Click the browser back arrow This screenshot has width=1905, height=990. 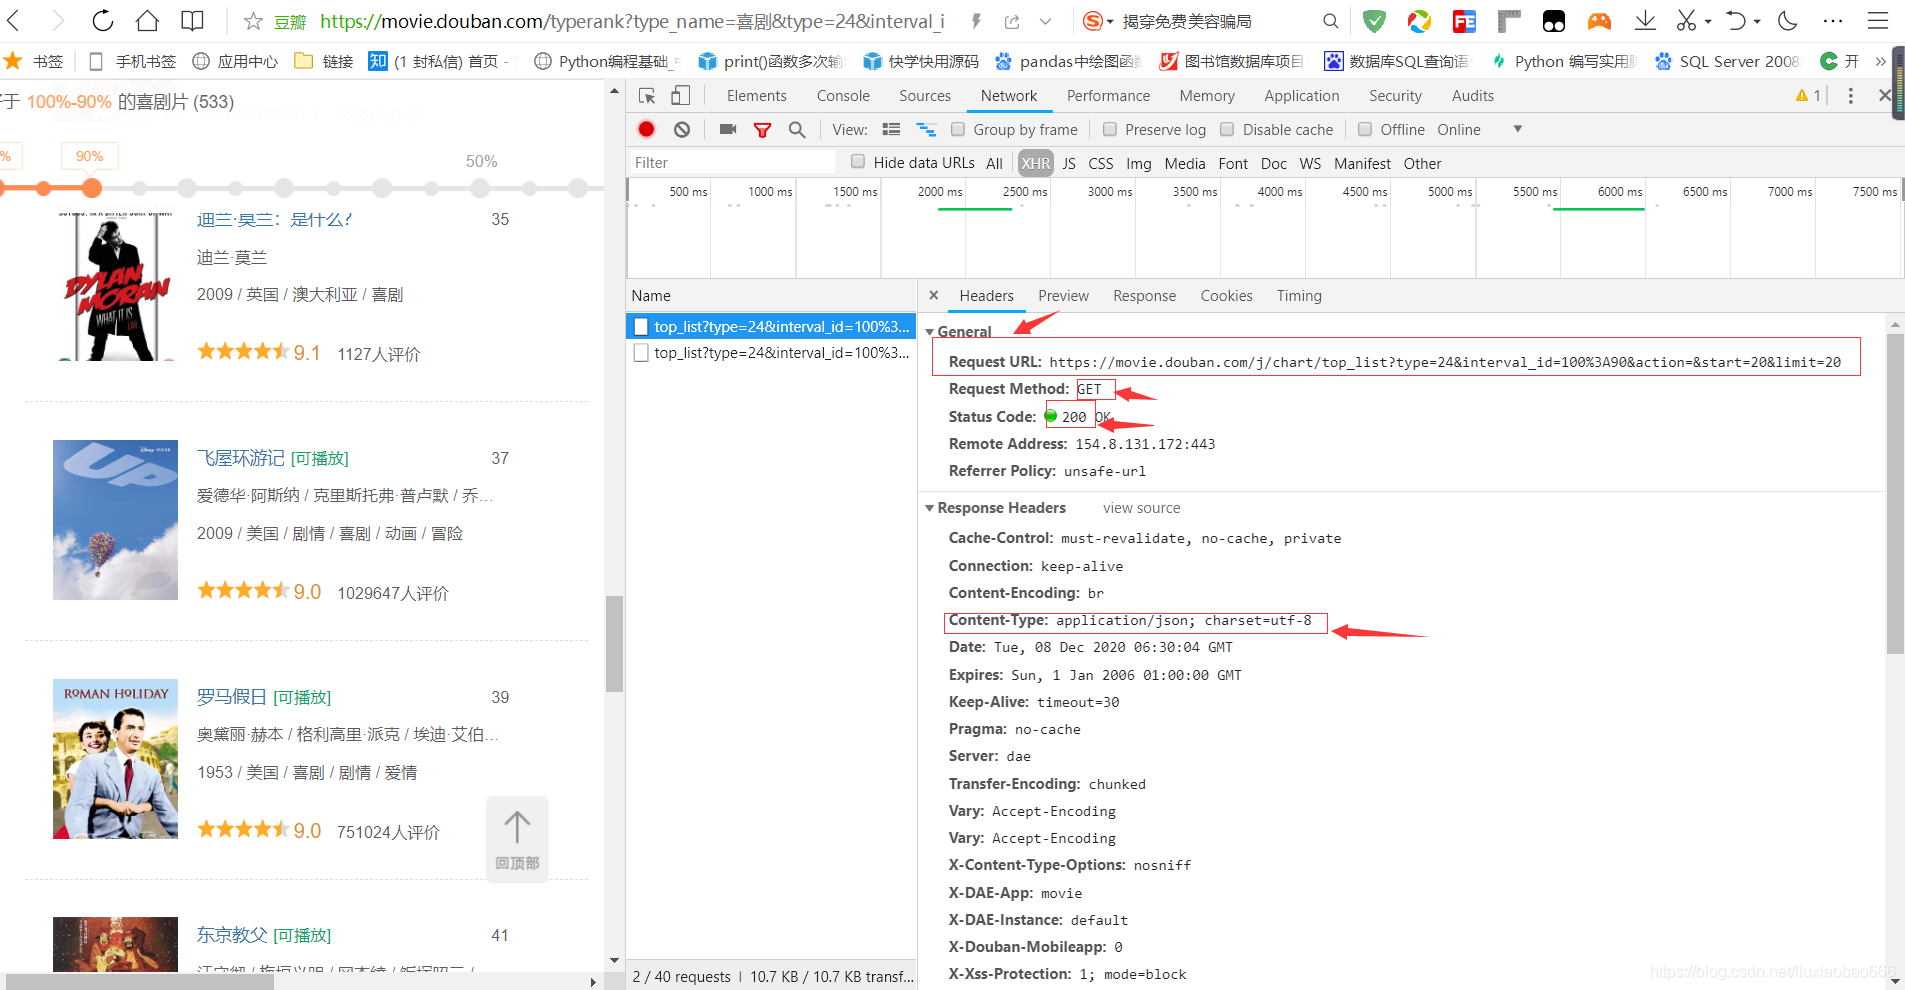tap(14, 21)
